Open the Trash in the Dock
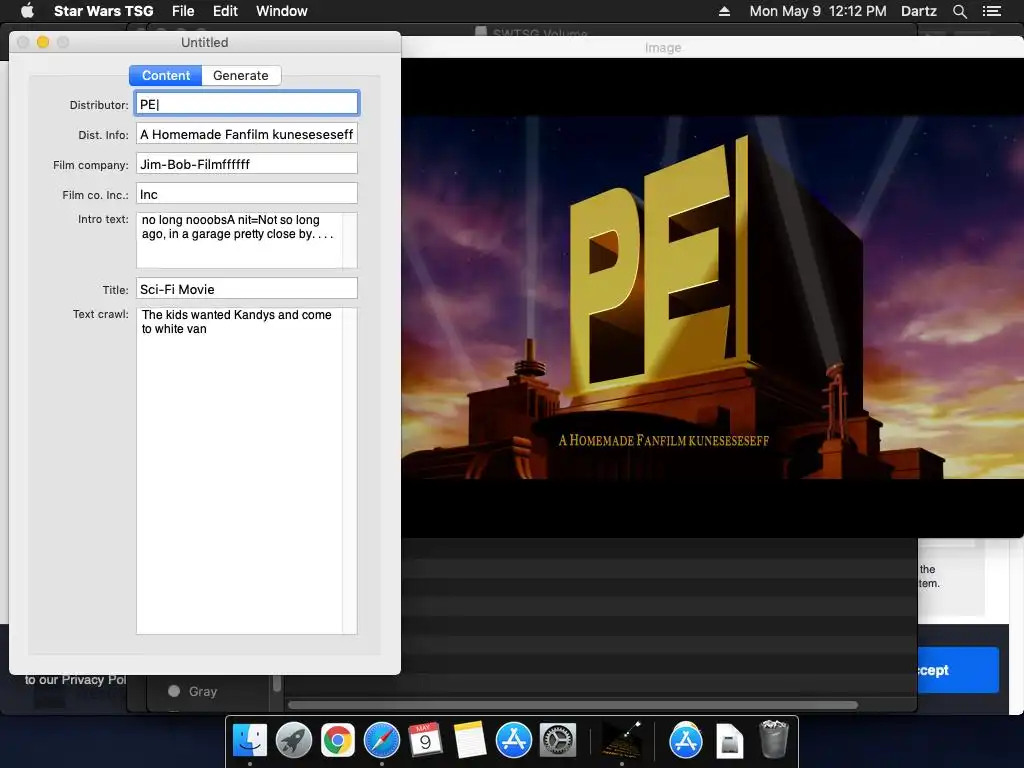Screen dimensions: 1024x768 774,739
